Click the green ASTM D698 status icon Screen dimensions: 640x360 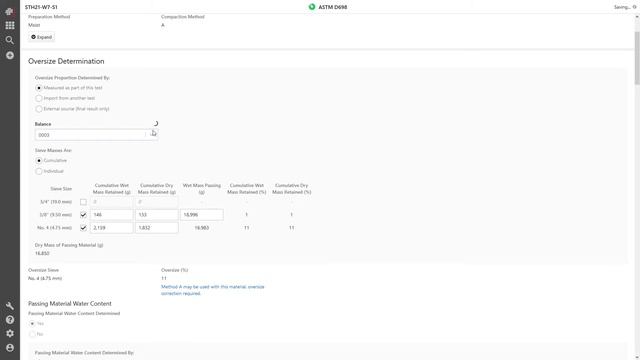point(312,7)
